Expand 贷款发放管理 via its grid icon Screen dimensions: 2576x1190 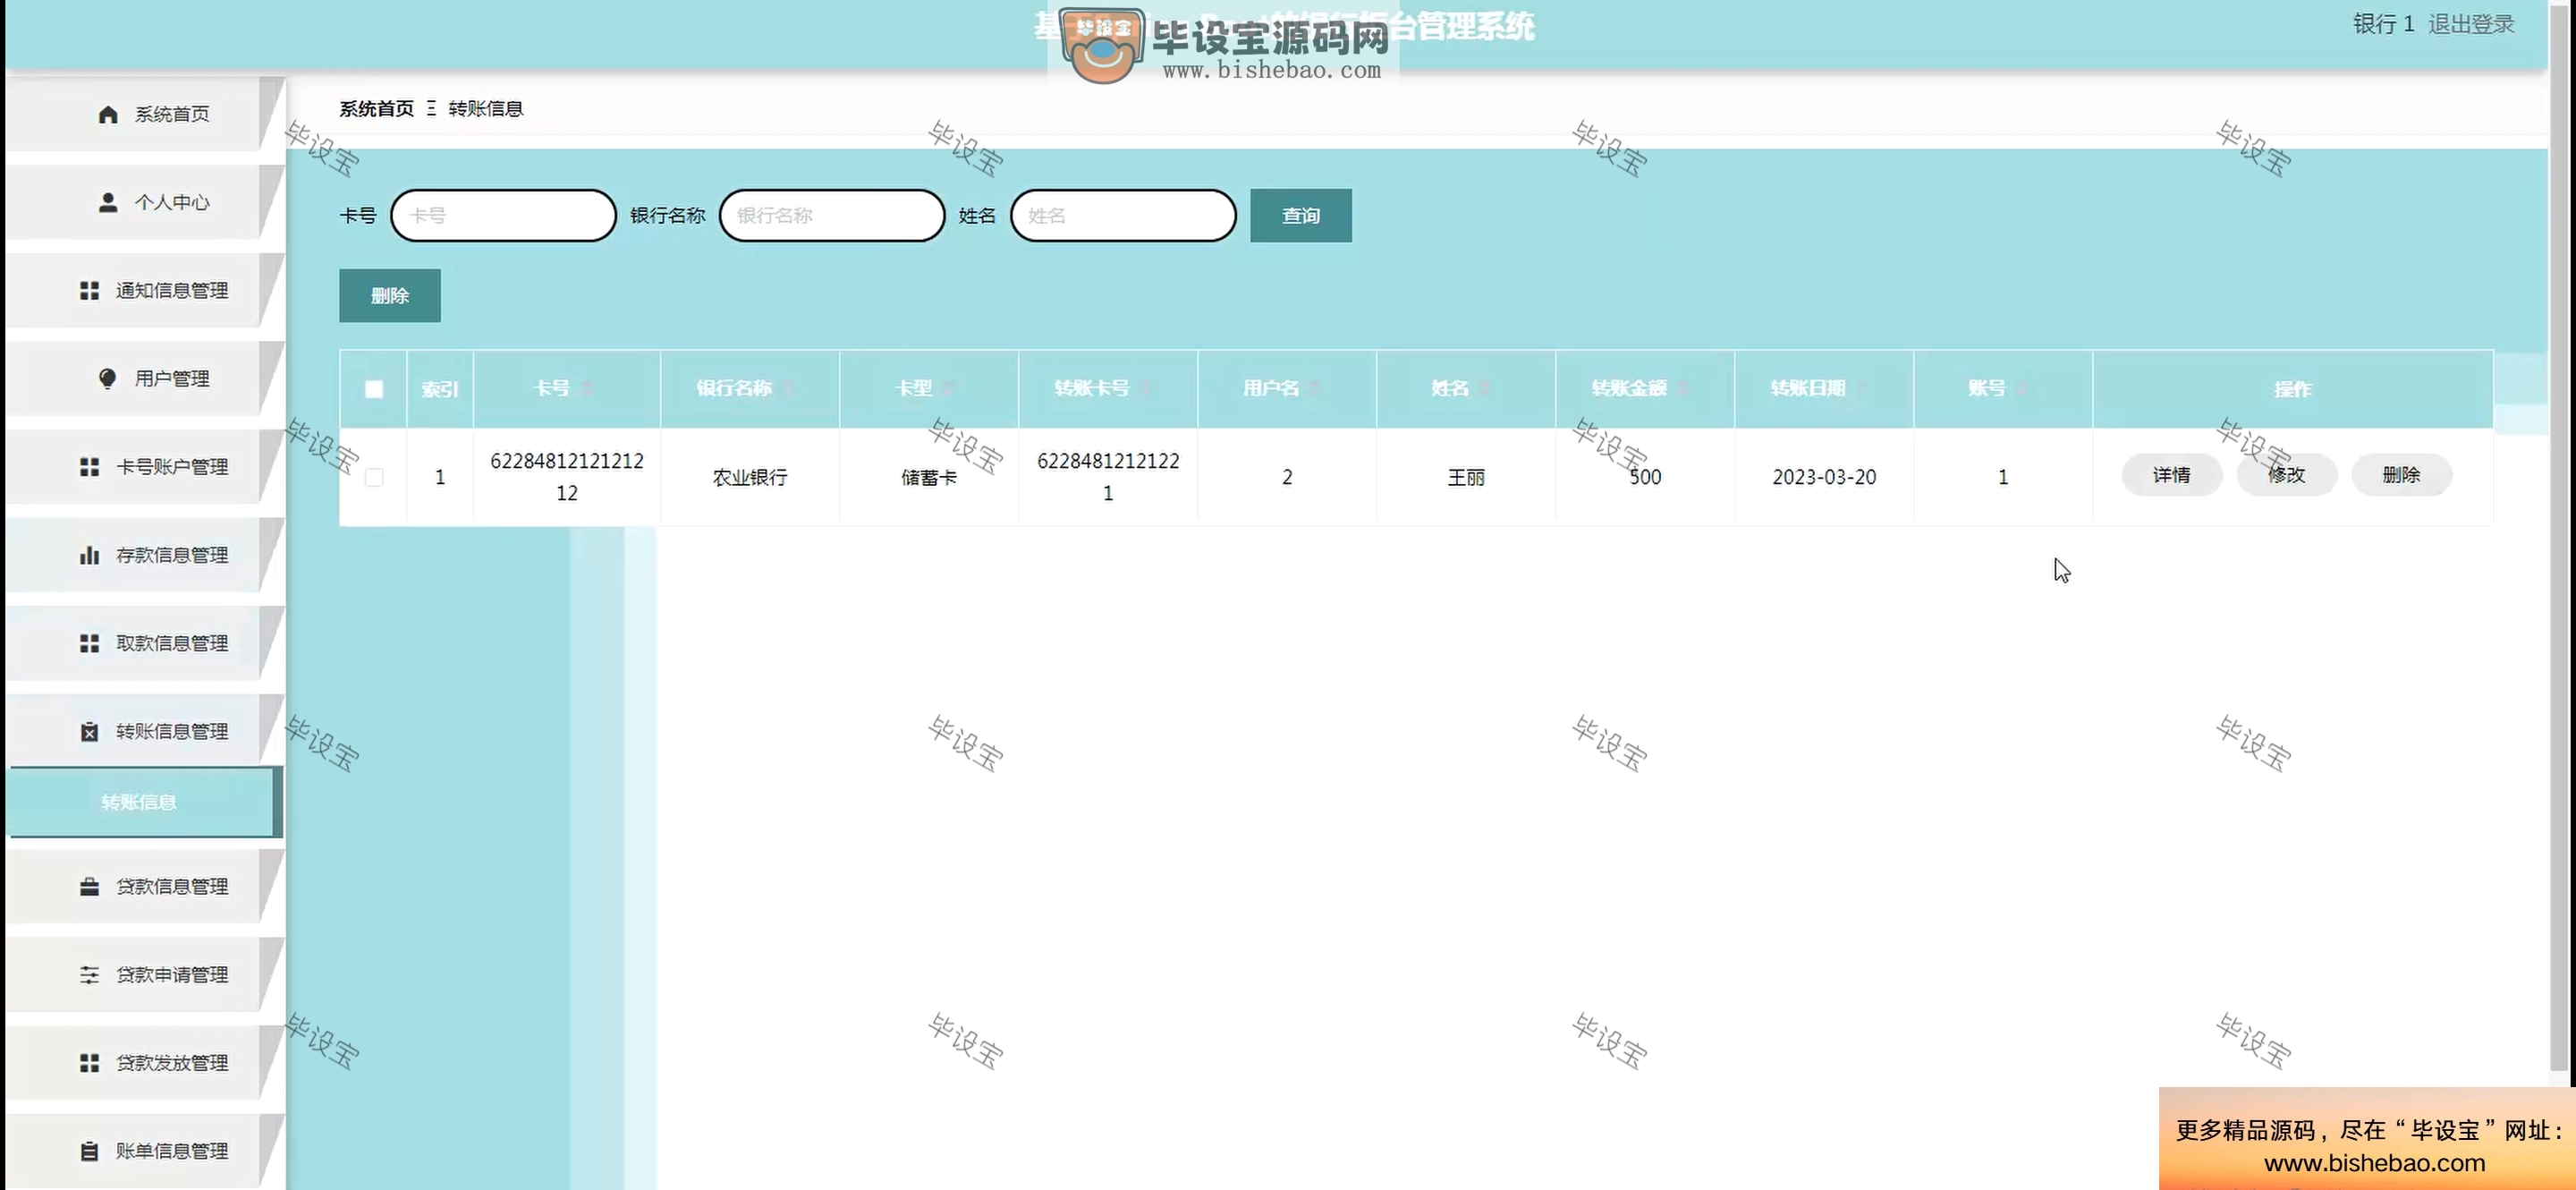89,1062
